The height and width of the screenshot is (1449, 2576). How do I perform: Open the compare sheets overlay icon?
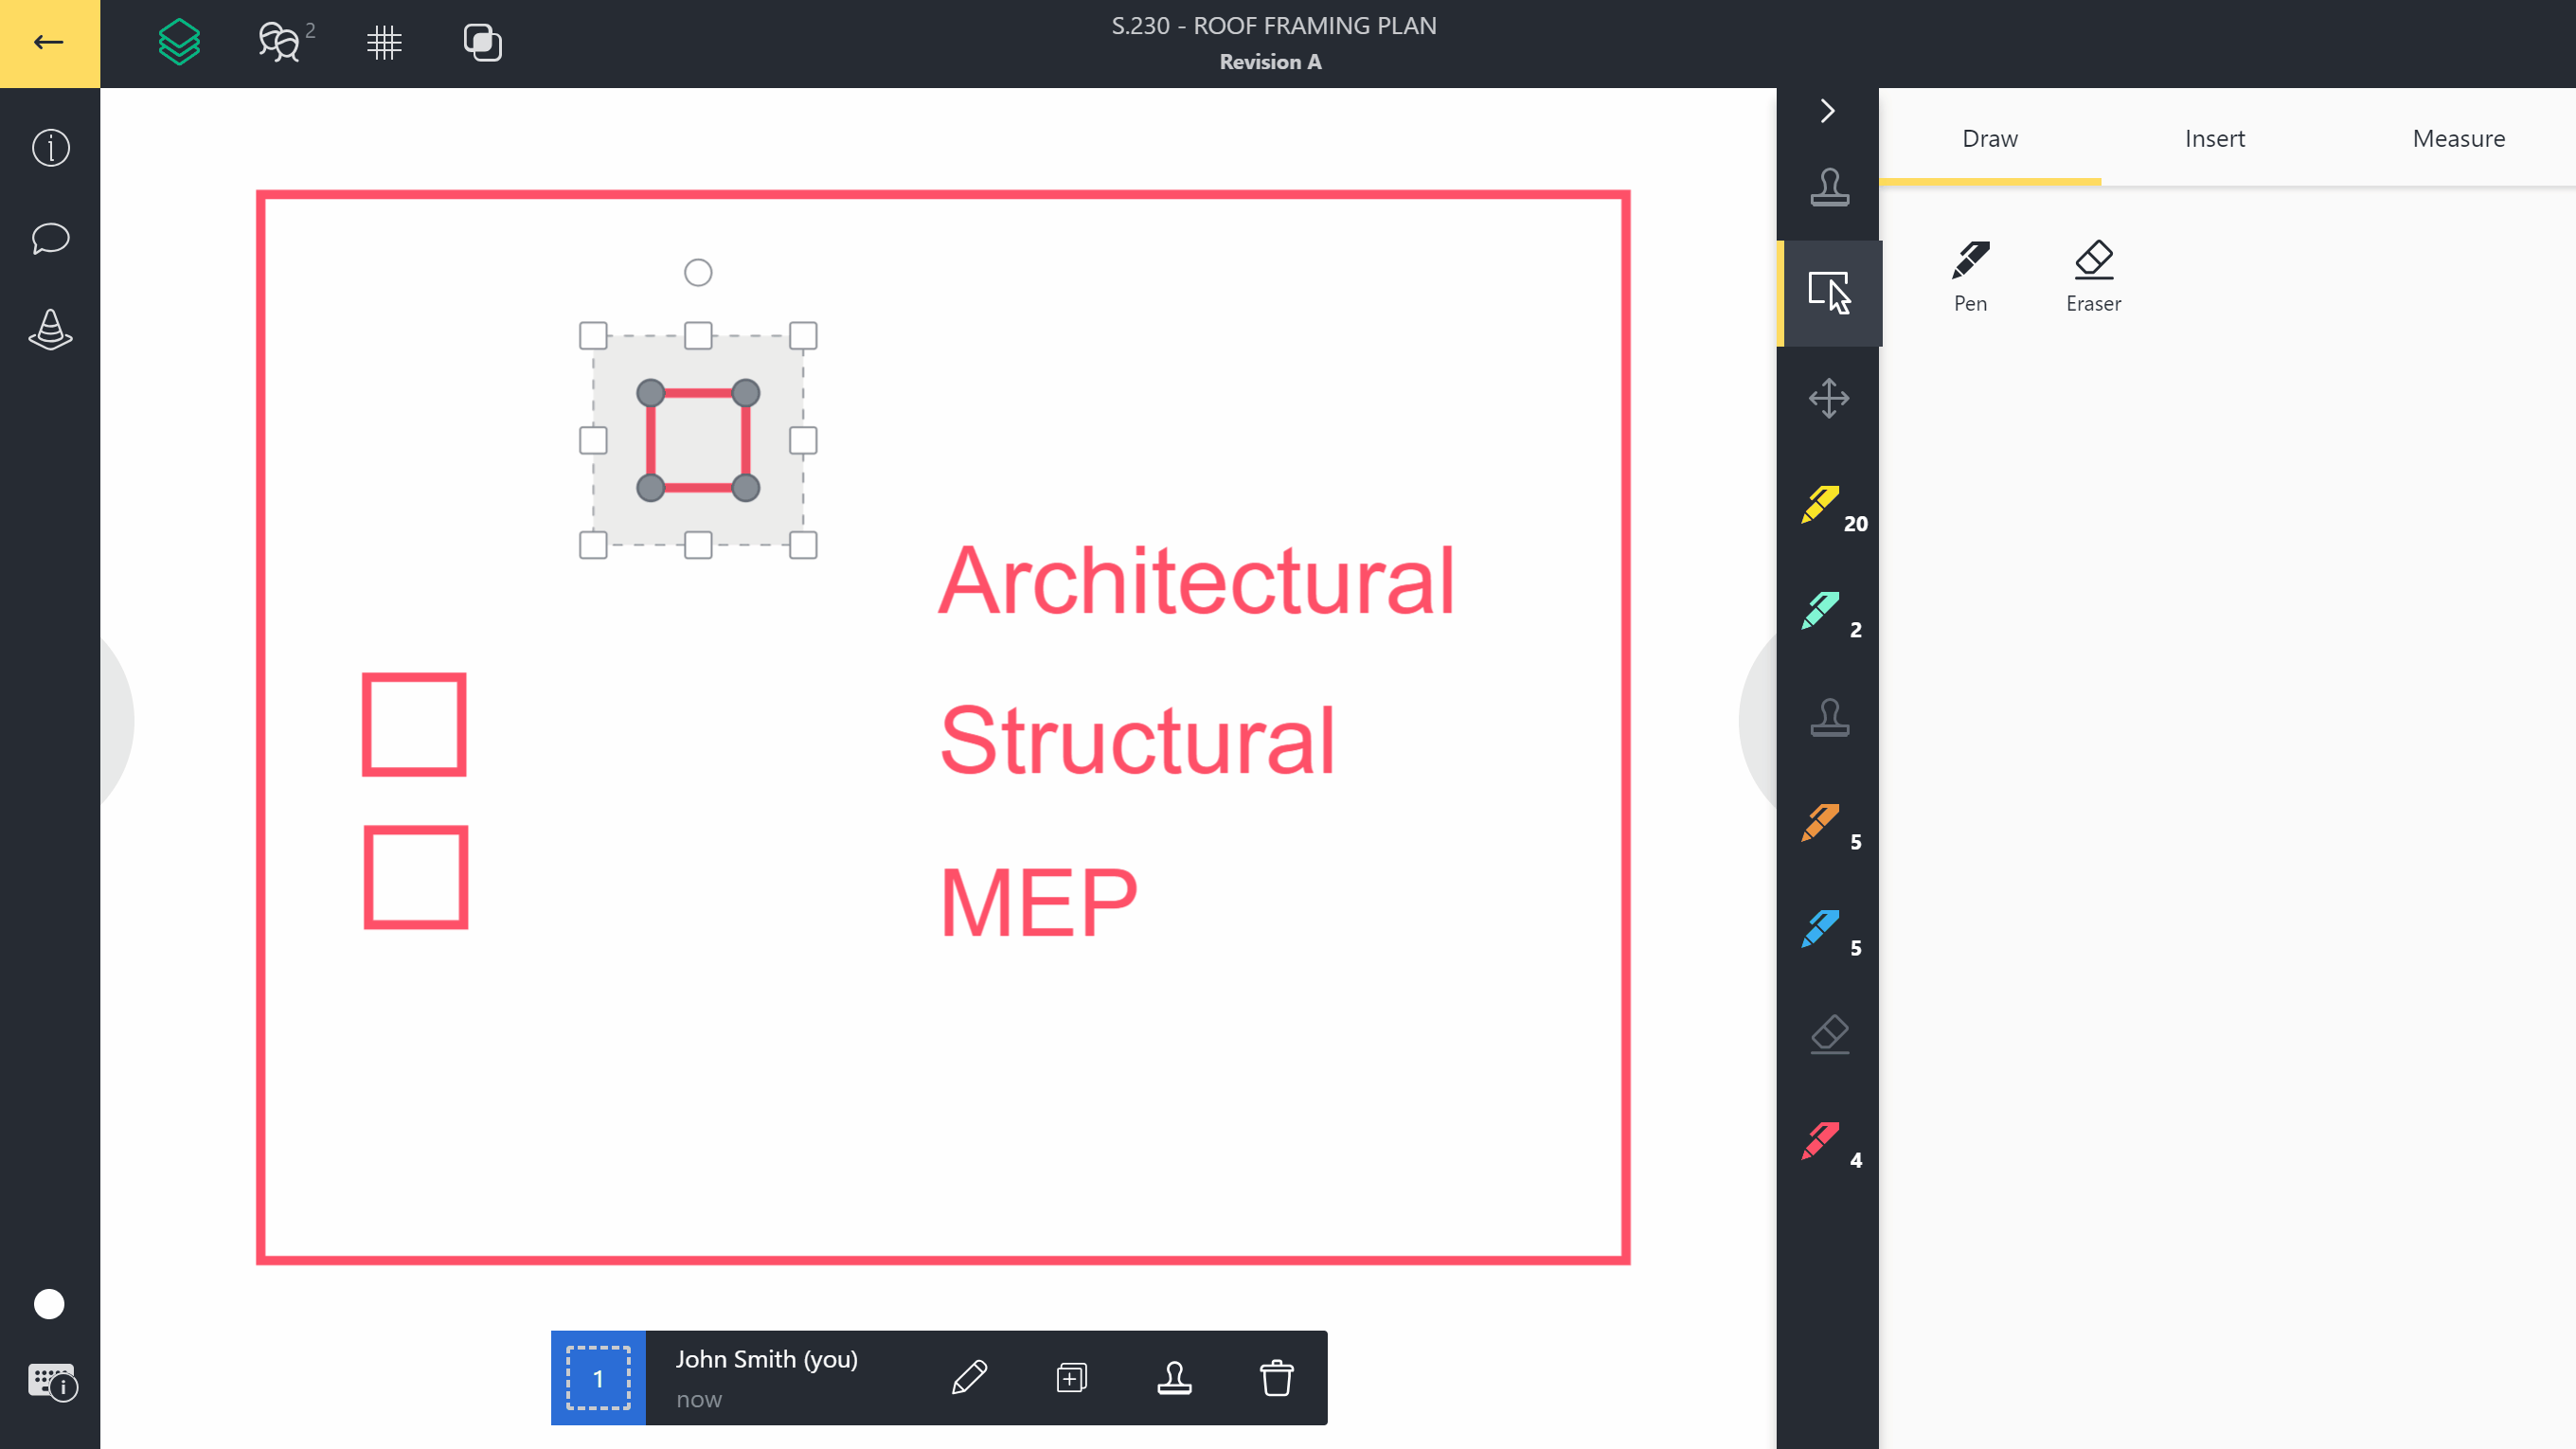[483, 43]
